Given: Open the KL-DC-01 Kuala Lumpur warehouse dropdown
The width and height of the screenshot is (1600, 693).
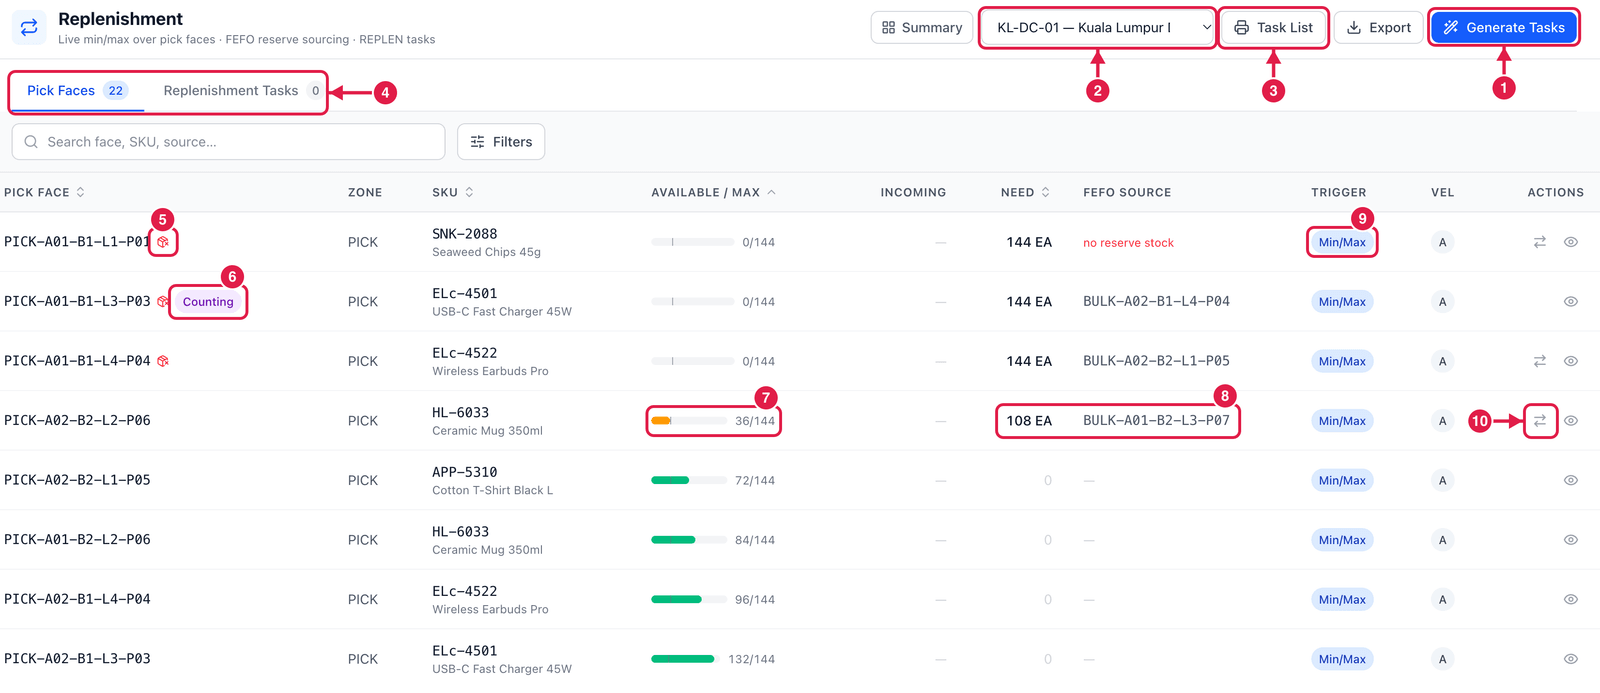Looking at the screenshot, I should [x=1098, y=28].
